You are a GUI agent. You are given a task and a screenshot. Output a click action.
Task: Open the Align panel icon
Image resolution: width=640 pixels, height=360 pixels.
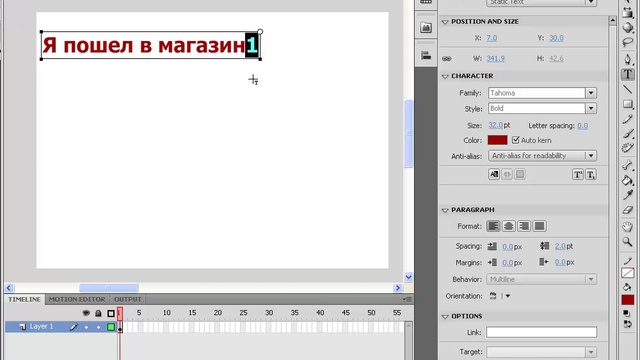[x=426, y=55]
